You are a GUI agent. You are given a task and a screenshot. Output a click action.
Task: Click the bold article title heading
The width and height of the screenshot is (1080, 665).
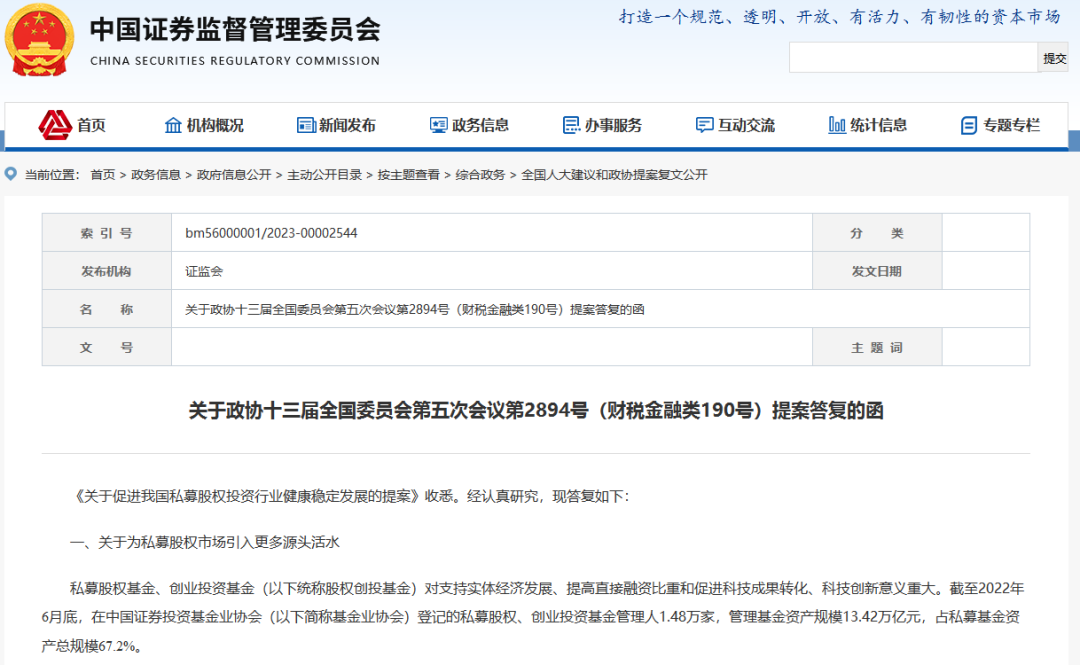click(536, 411)
